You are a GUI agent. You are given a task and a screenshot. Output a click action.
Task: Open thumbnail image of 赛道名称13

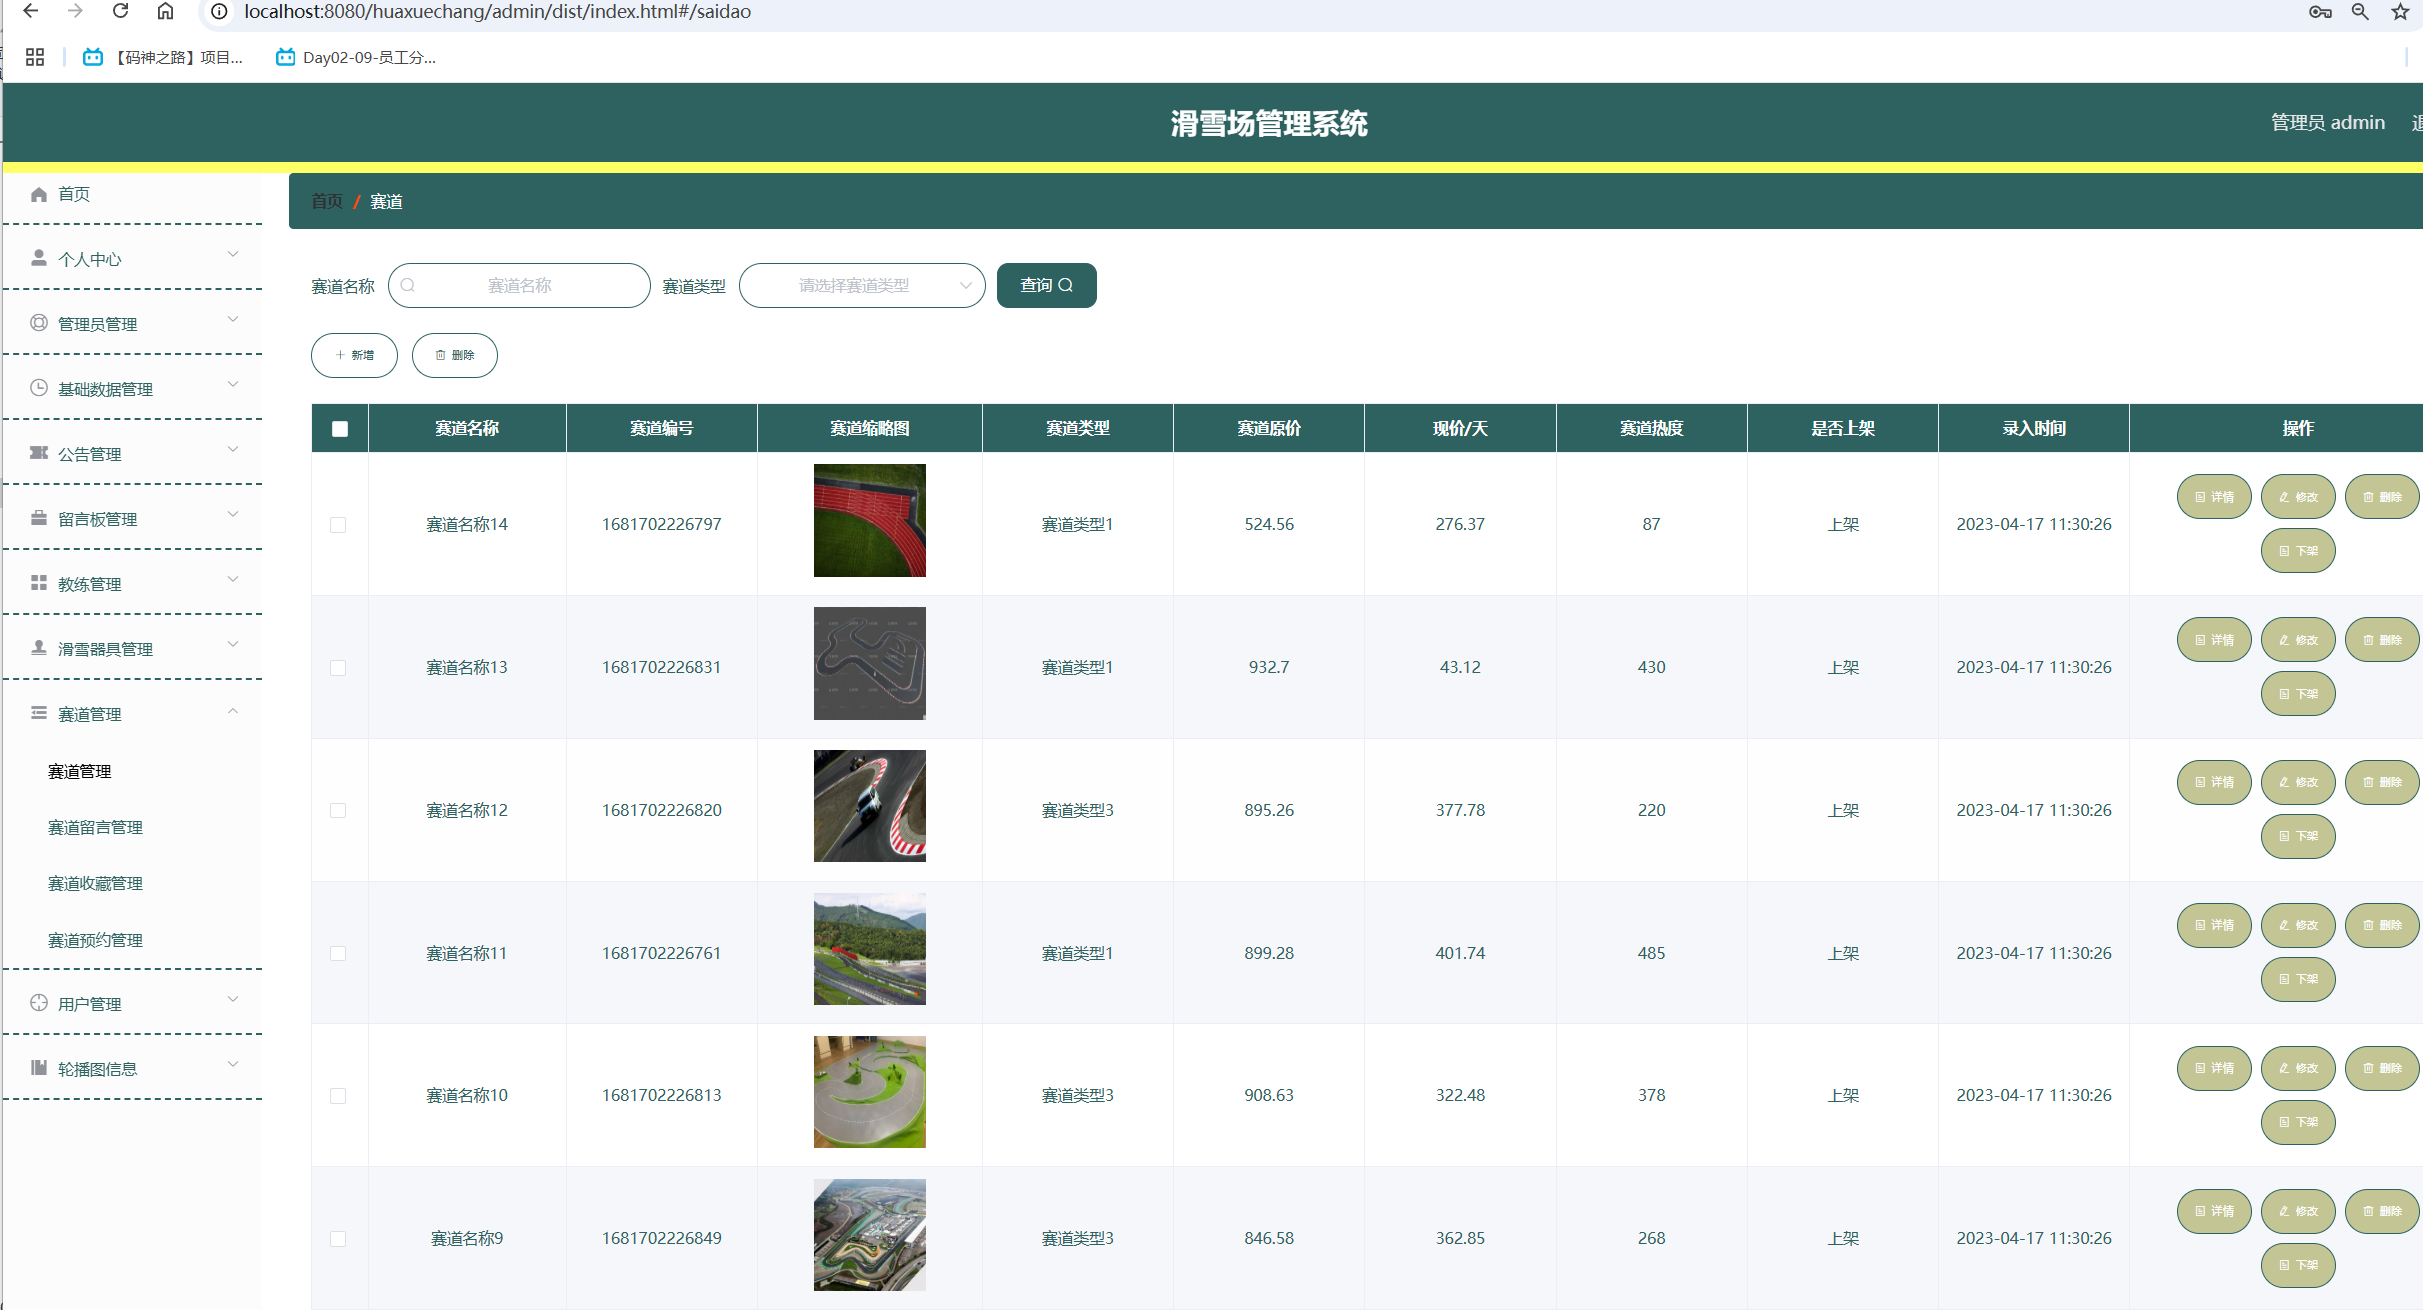coord(870,664)
